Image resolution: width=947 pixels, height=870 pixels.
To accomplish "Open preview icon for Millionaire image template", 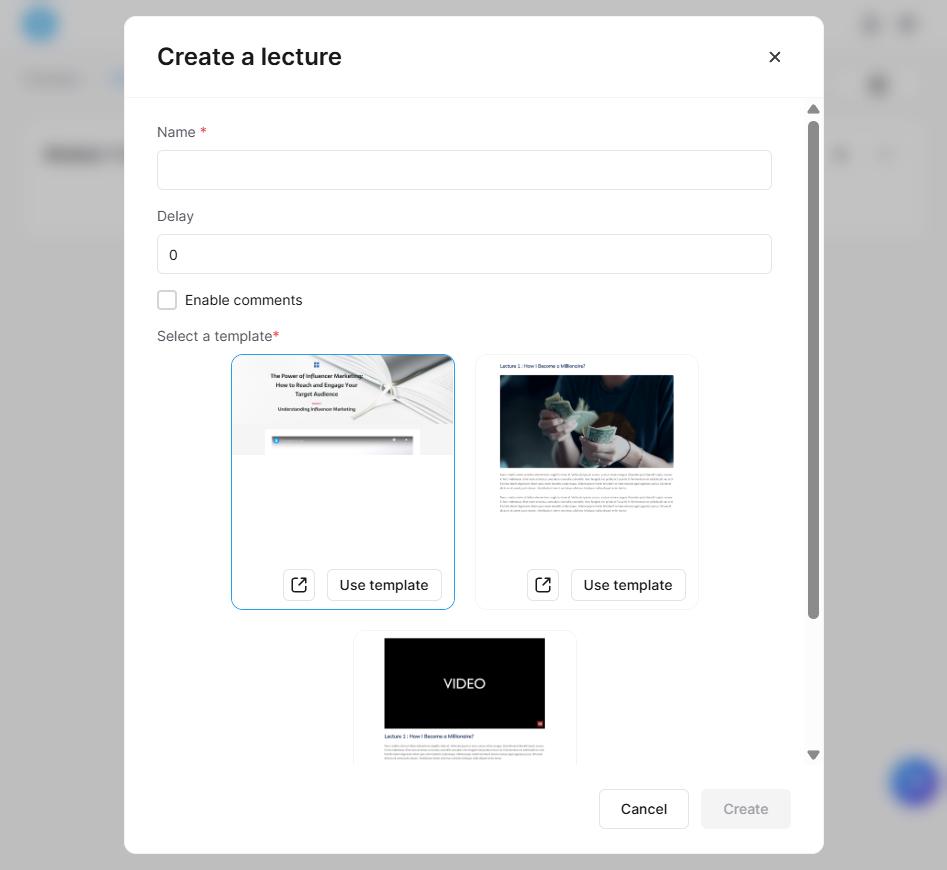I will click(543, 585).
